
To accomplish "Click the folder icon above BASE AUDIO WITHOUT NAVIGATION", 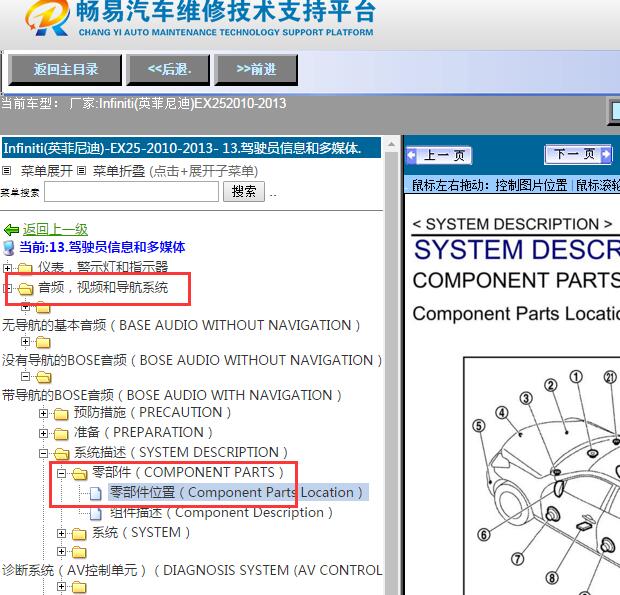I will click(43, 308).
